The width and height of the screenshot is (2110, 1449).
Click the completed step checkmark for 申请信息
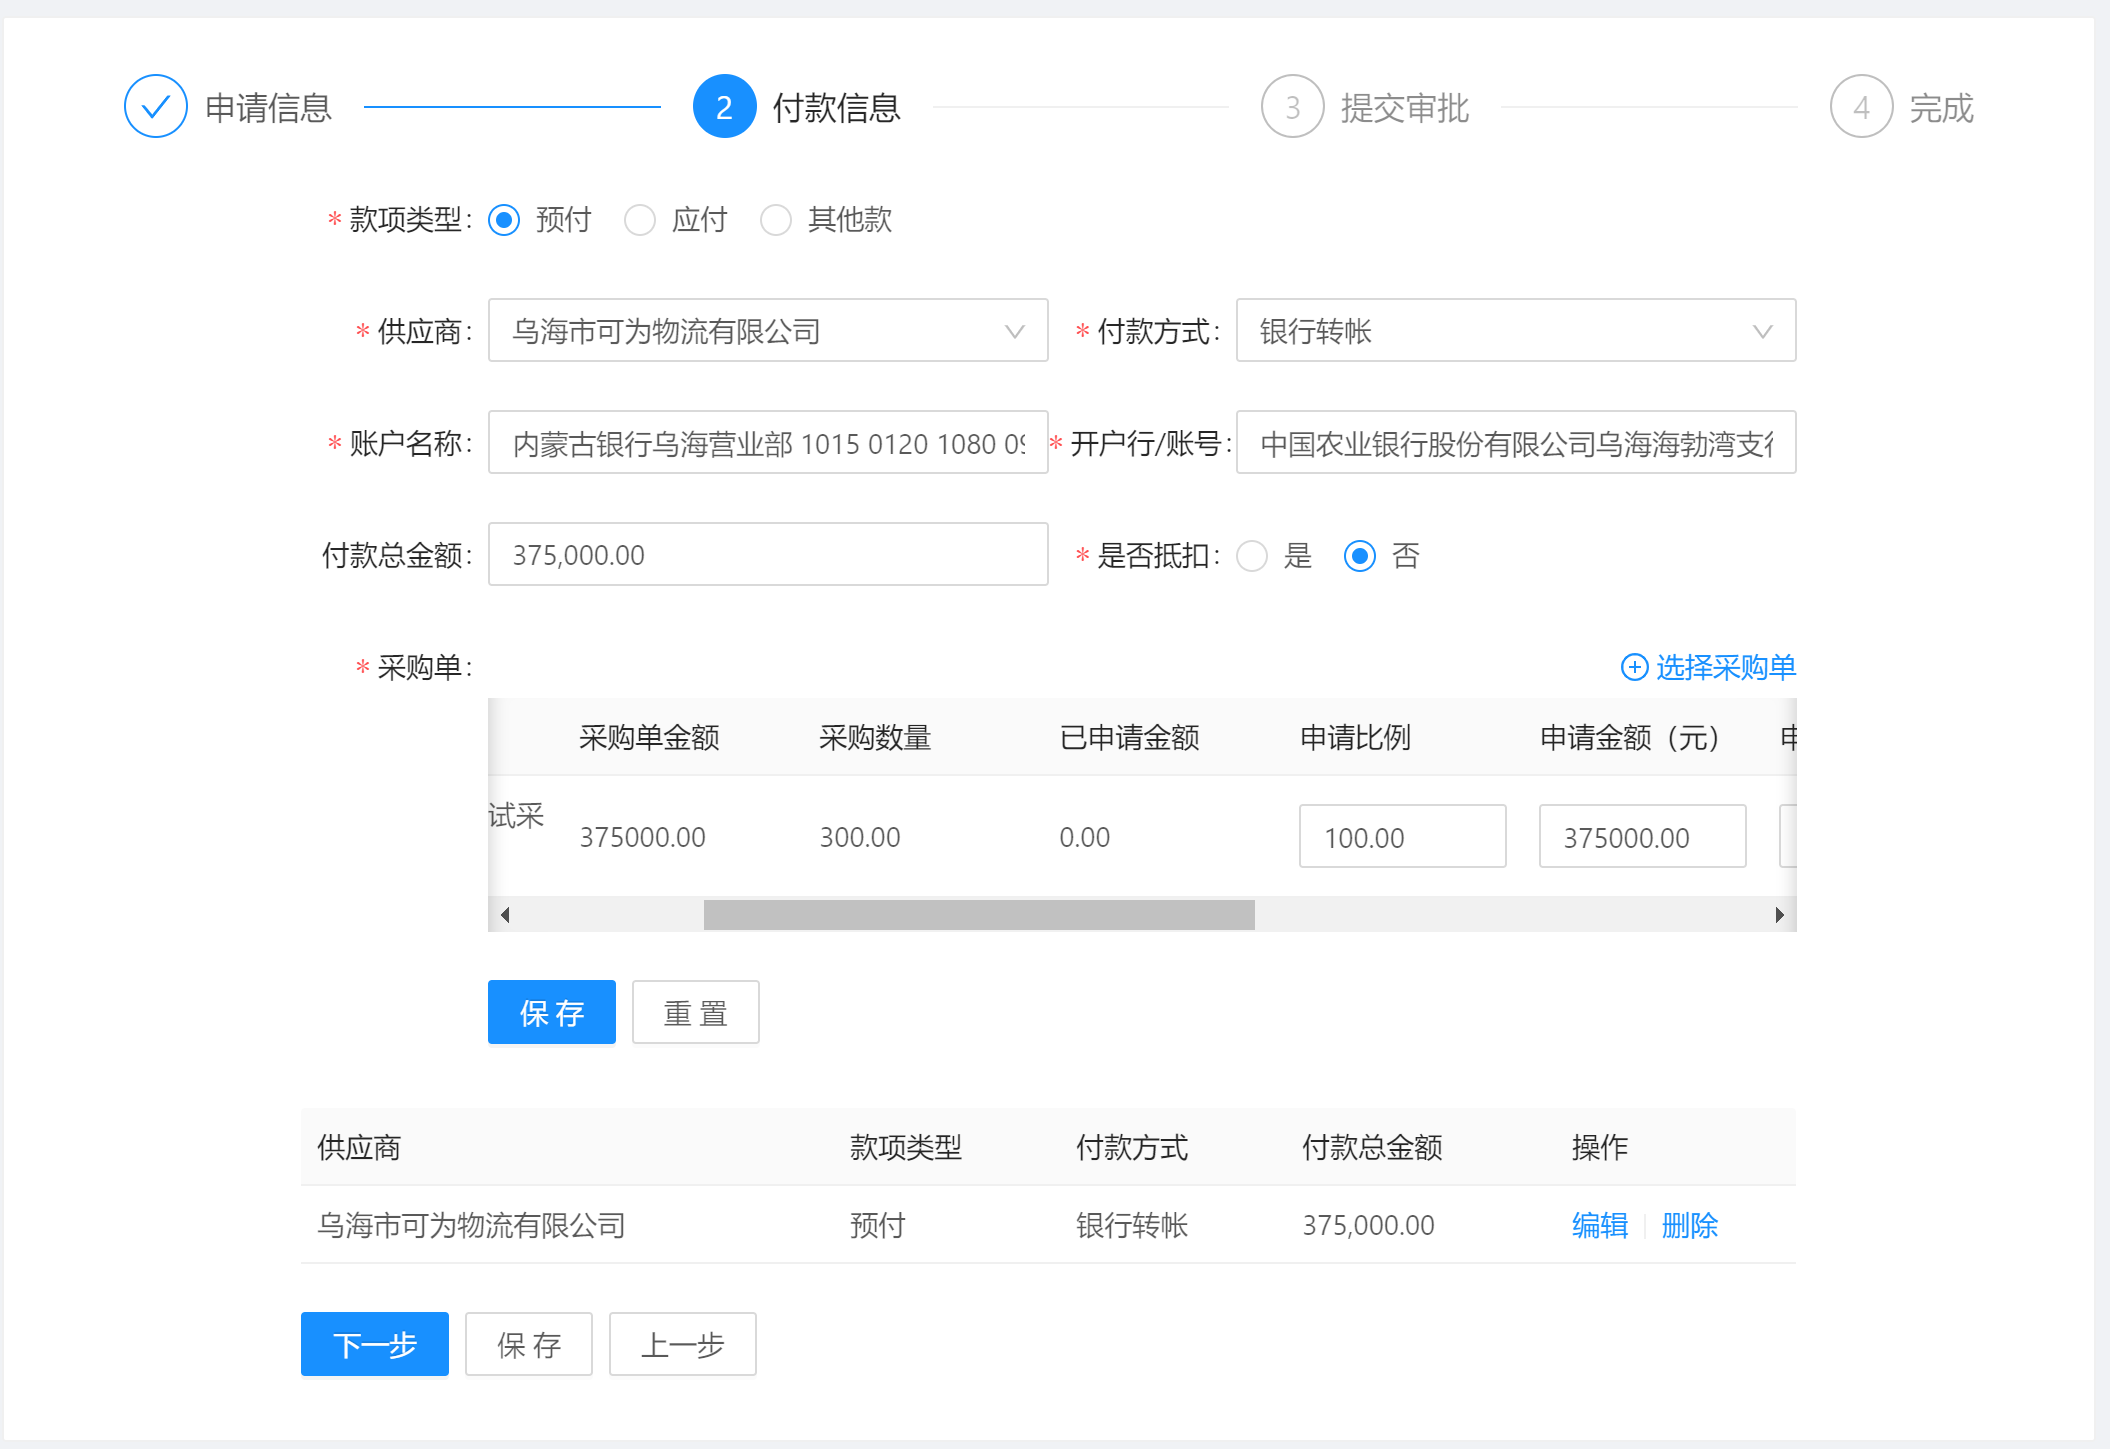[155, 107]
